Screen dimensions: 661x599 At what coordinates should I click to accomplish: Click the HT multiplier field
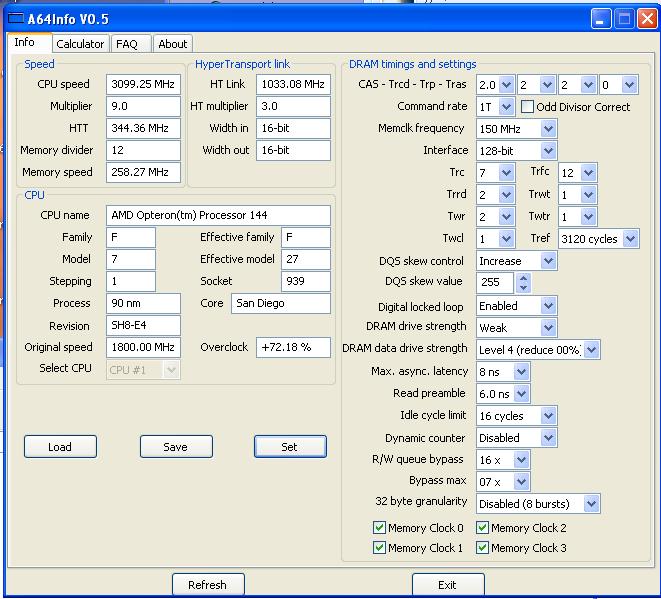pyautogui.click(x=293, y=106)
